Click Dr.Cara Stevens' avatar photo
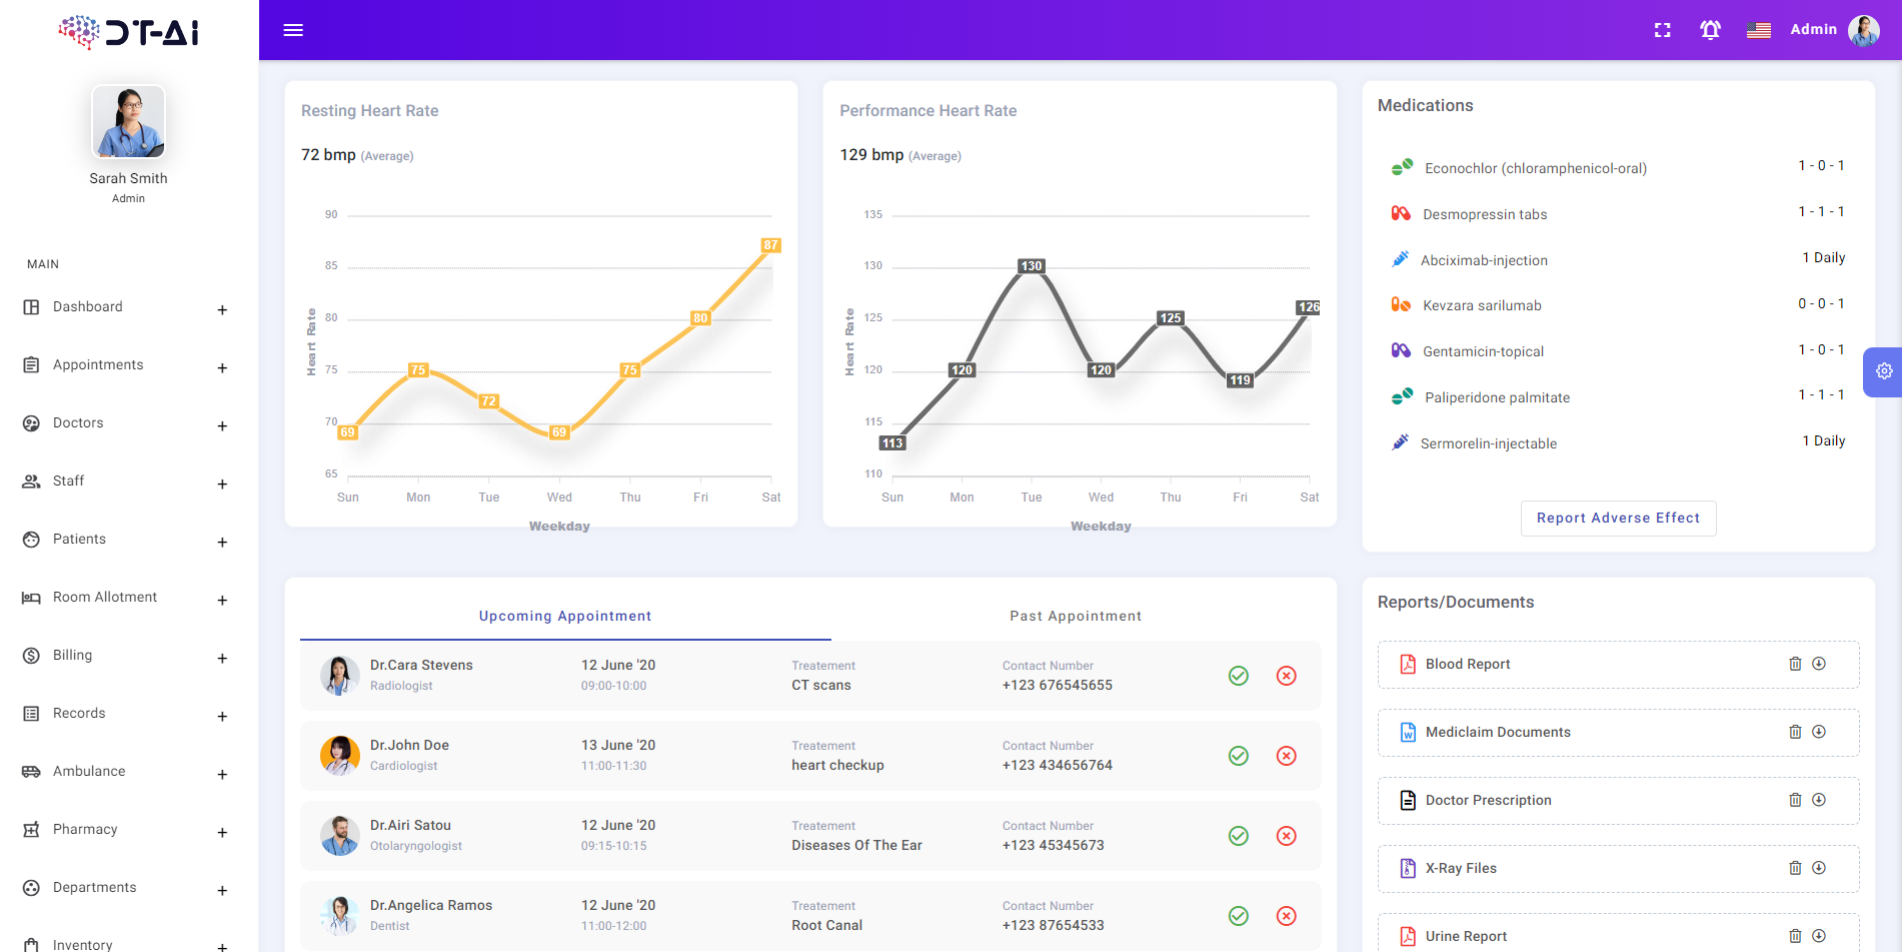The image size is (1902, 952). pyautogui.click(x=340, y=676)
